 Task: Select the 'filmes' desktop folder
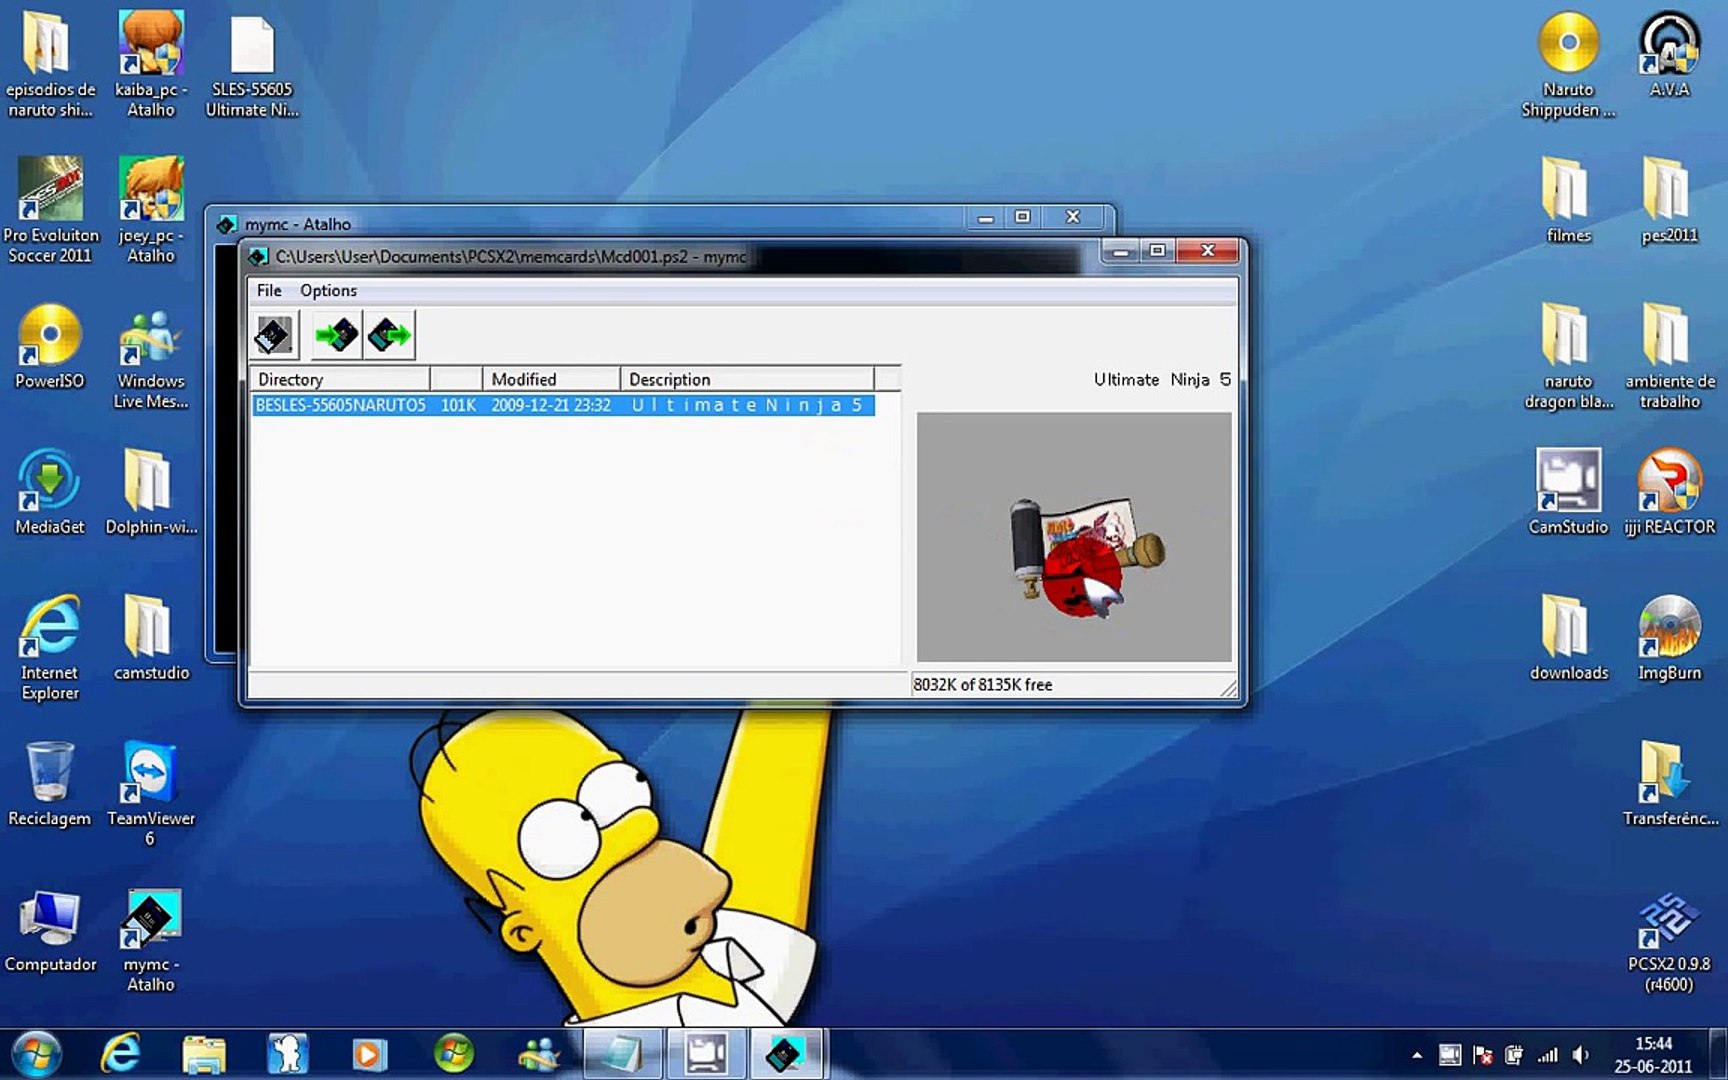1568,201
